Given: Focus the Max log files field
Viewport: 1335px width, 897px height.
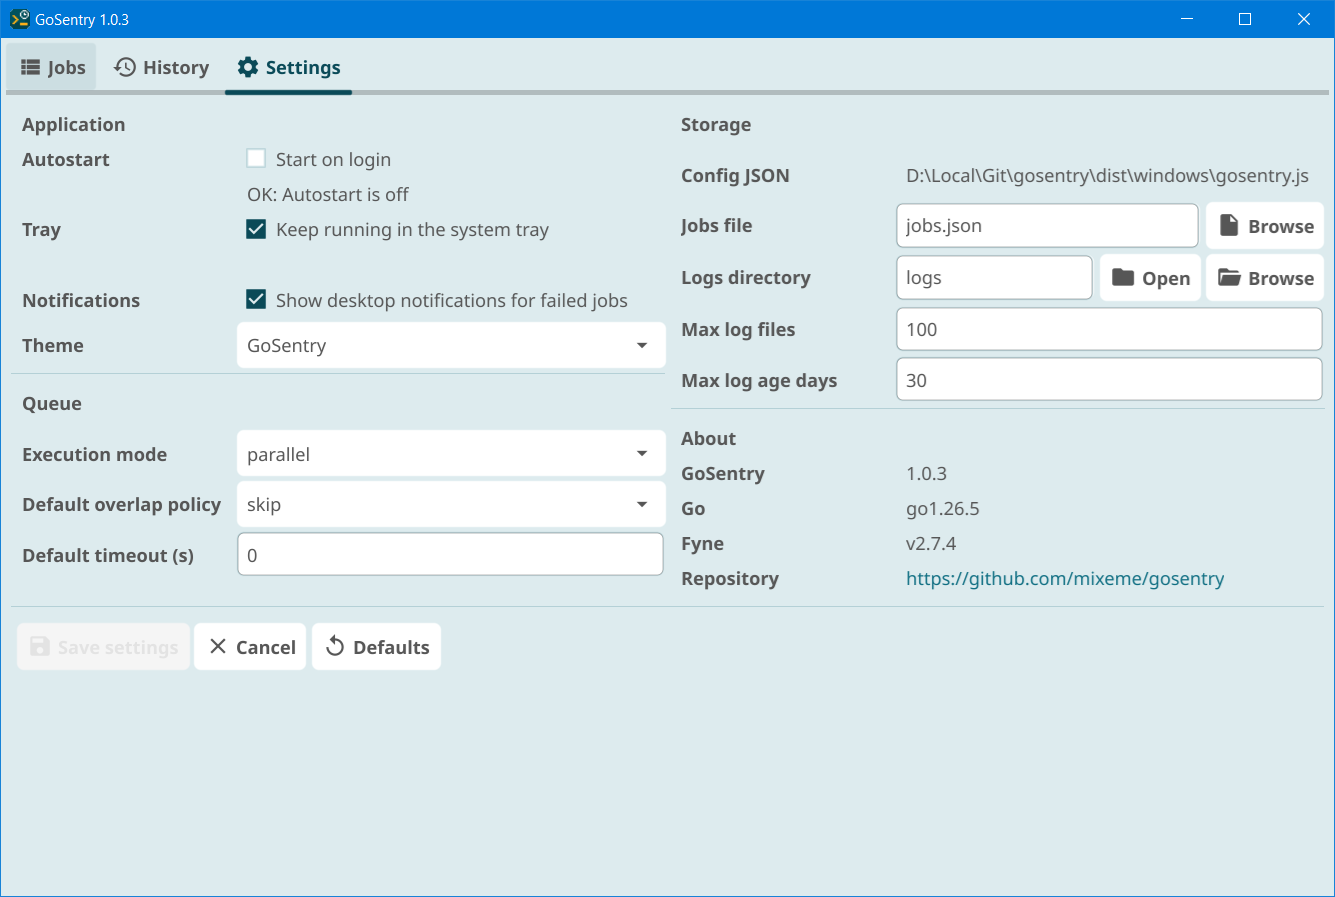Looking at the screenshot, I should pos(1109,330).
